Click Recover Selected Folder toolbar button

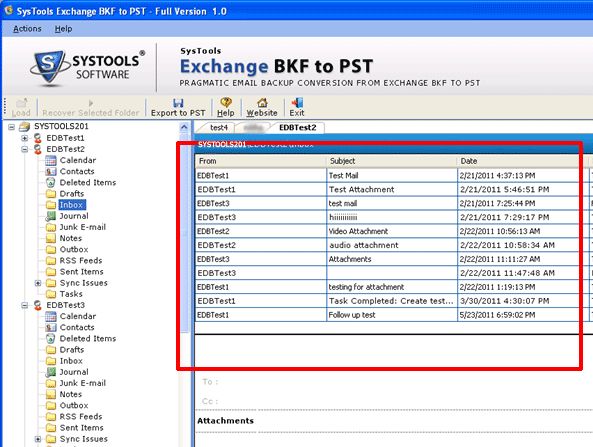[x=91, y=107]
